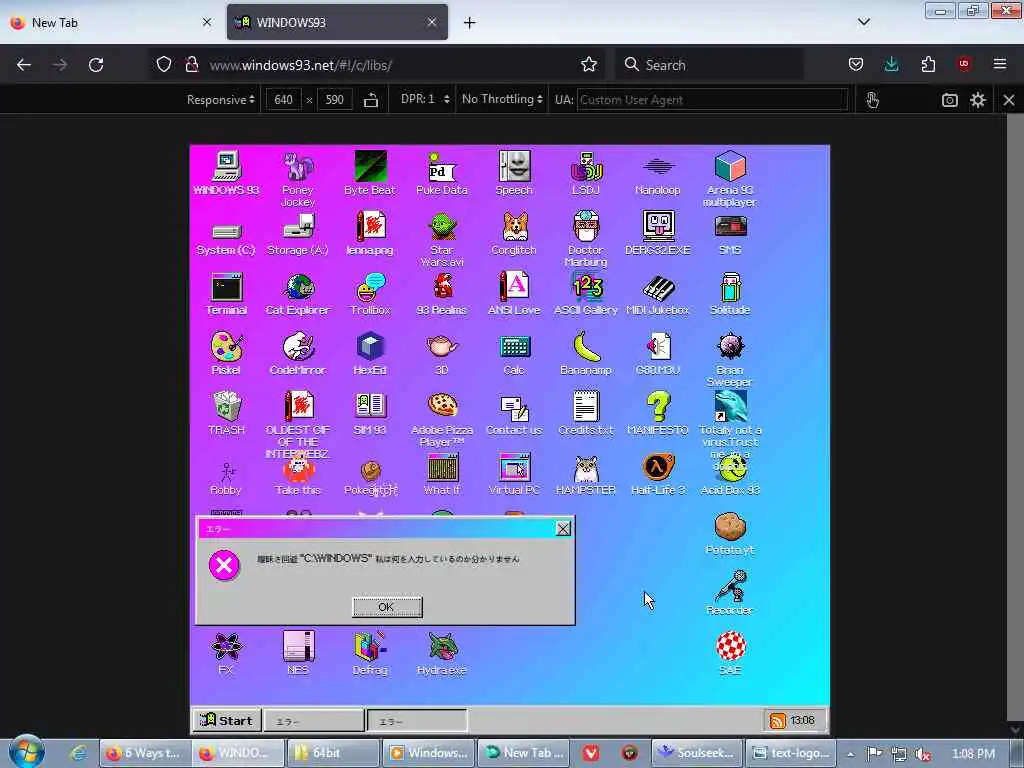Open the TRASH bin
This screenshot has width=1024, height=768.
point(226,413)
